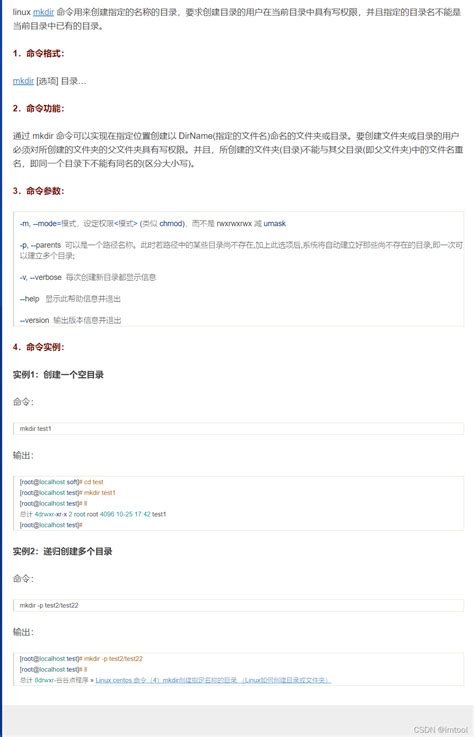Click the --help option line
474x737 pixels.
(x=70, y=299)
